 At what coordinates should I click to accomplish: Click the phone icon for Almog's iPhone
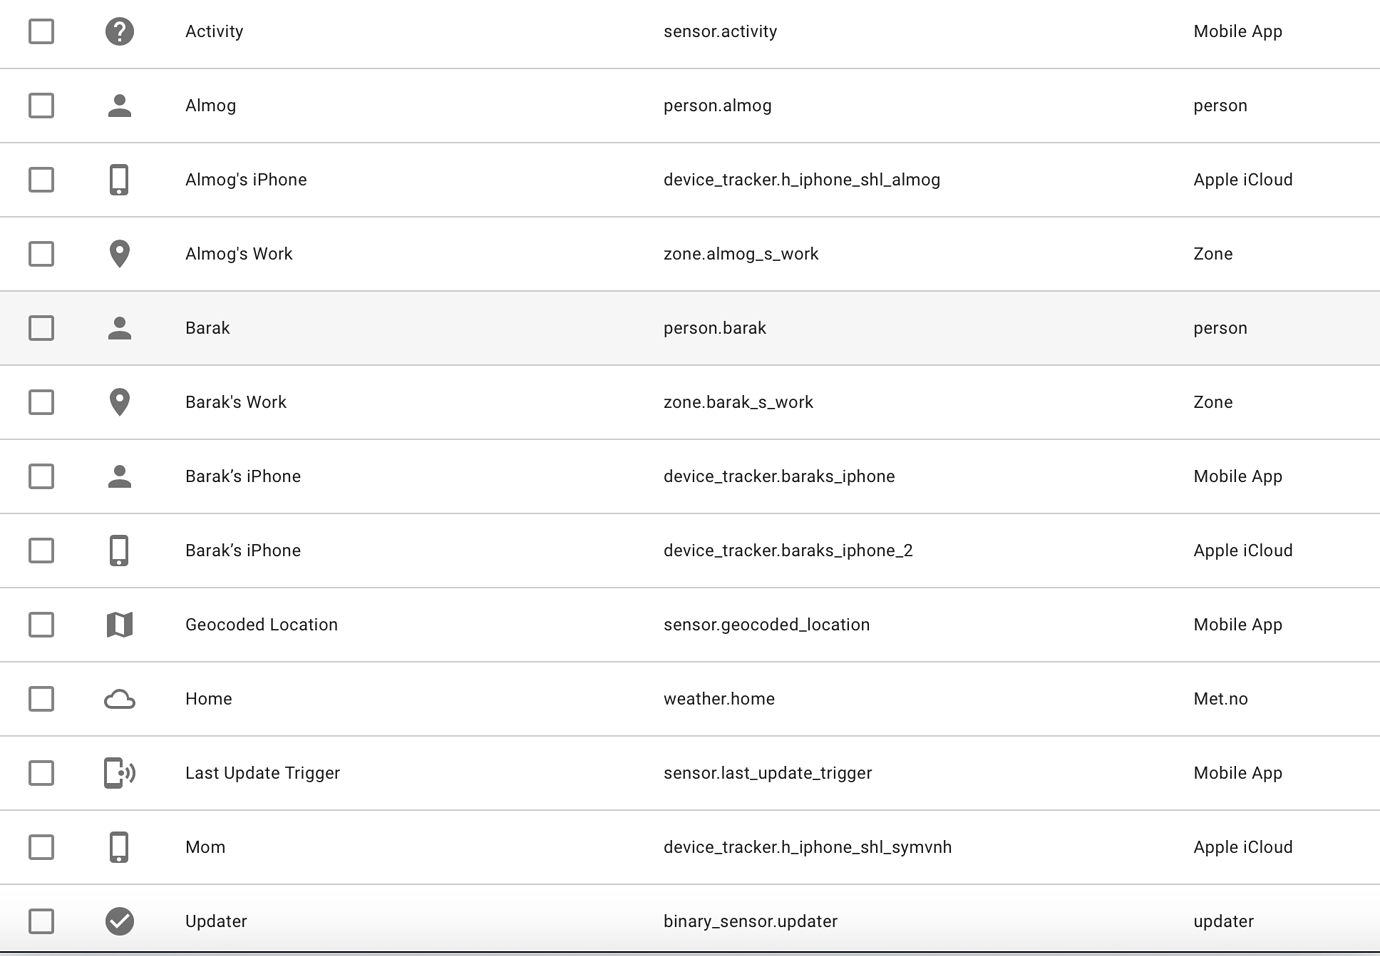pyautogui.click(x=119, y=180)
